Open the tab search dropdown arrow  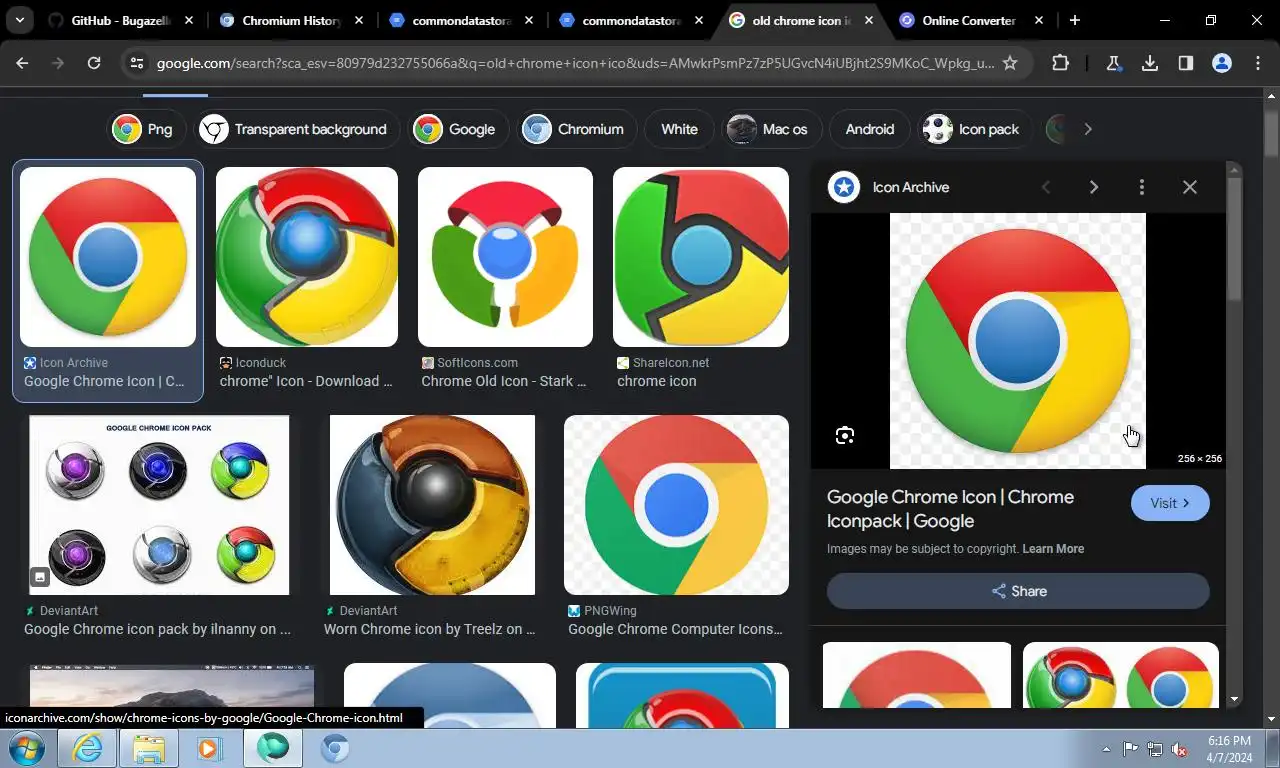pyautogui.click(x=20, y=20)
